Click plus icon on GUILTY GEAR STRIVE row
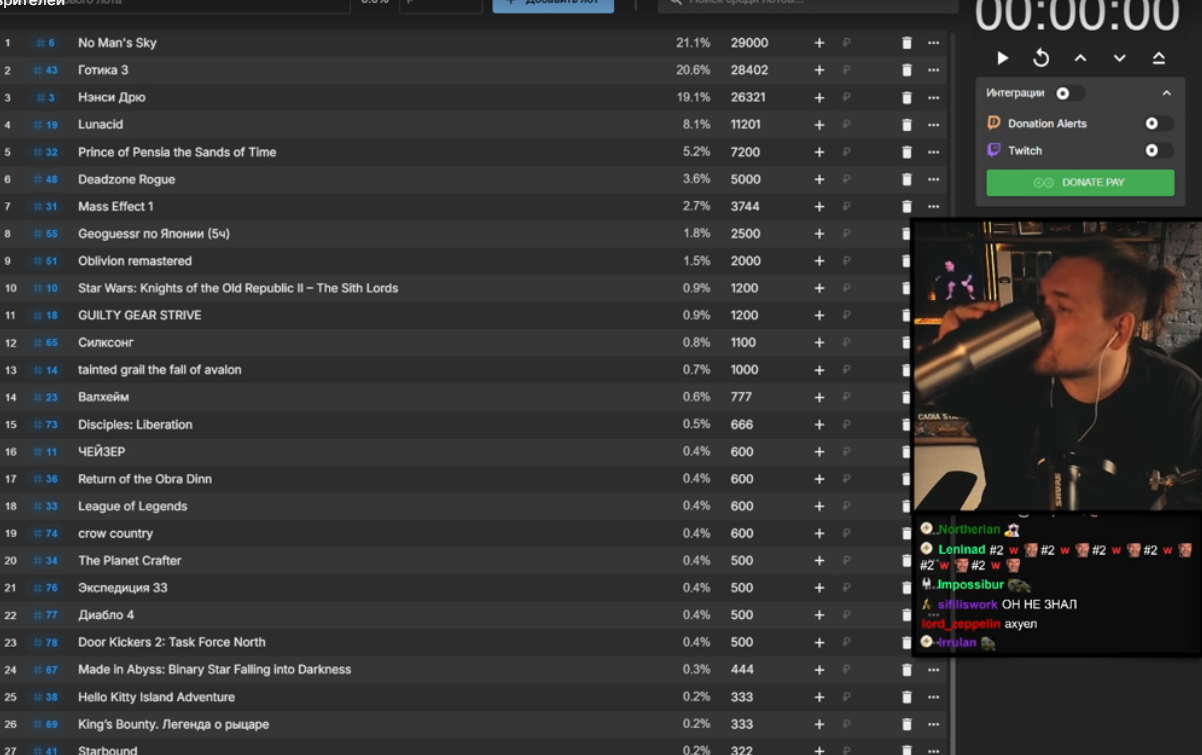1202x755 pixels. 819,315
